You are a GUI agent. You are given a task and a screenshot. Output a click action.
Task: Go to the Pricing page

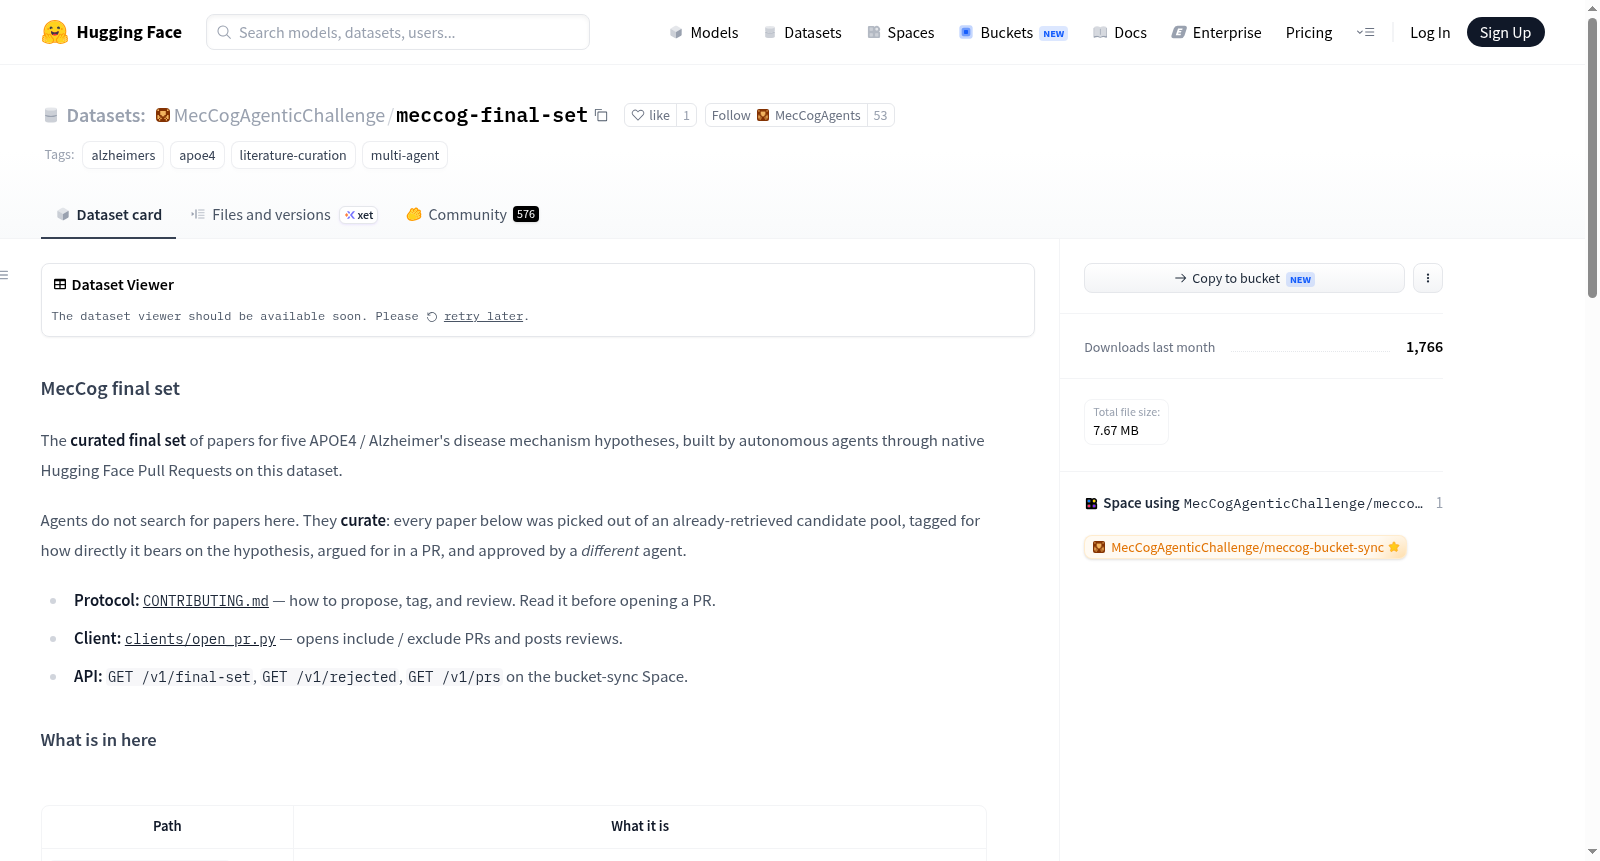(x=1309, y=32)
